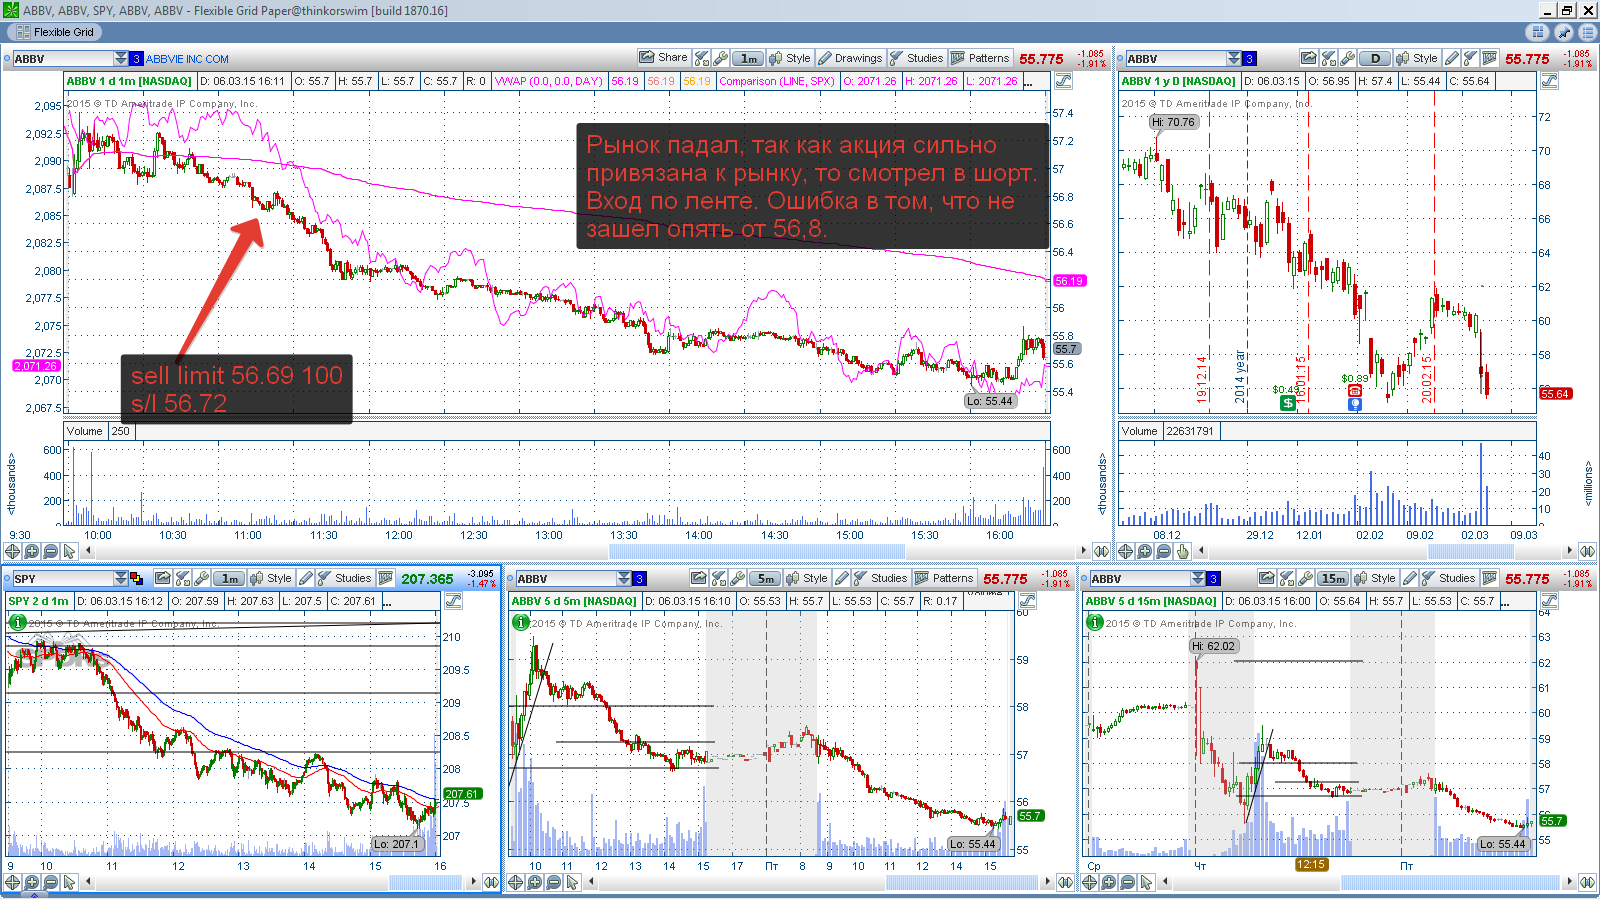The height and width of the screenshot is (900, 1600).
Task: Open Drawings tools on the main chart
Action: pos(850,58)
